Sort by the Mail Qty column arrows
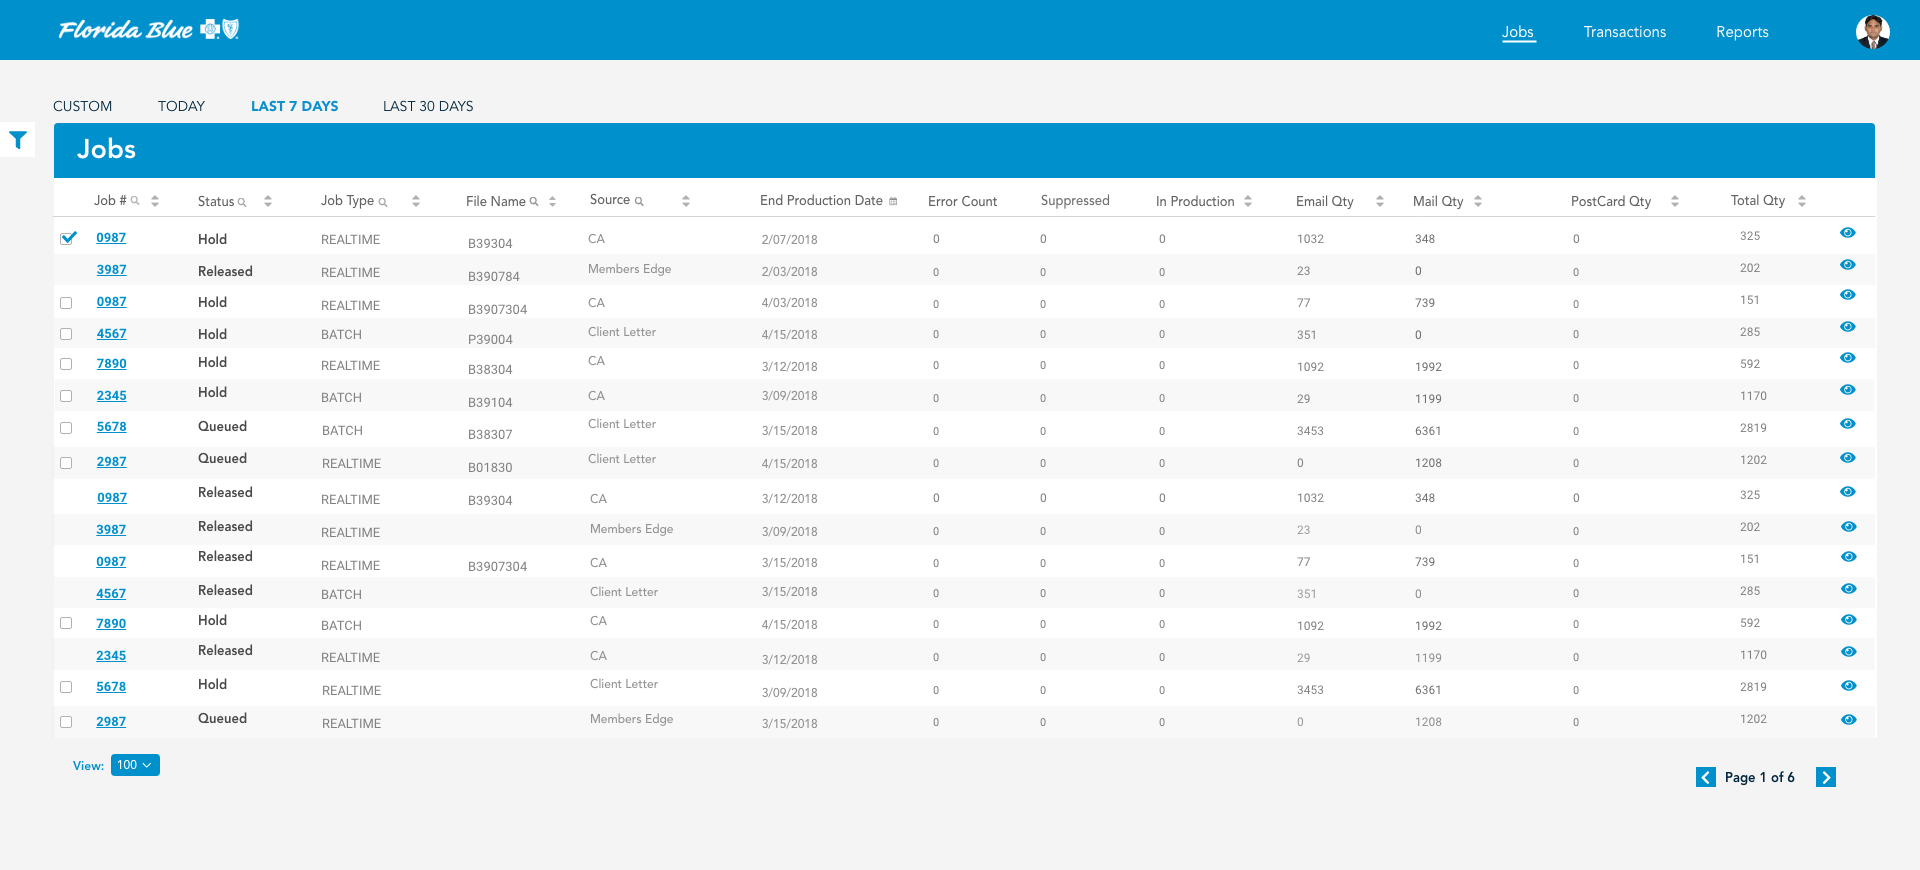 [x=1478, y=201]
